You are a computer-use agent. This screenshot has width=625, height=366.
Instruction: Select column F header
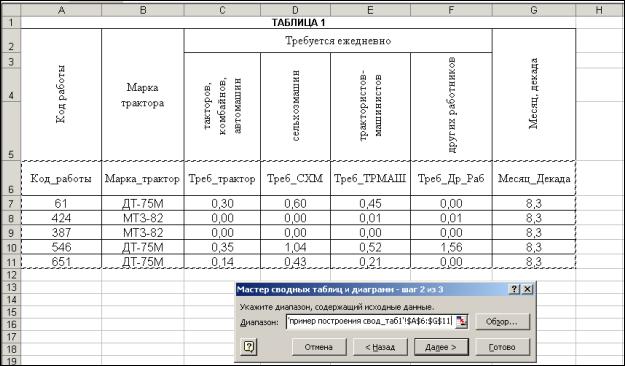451,10
